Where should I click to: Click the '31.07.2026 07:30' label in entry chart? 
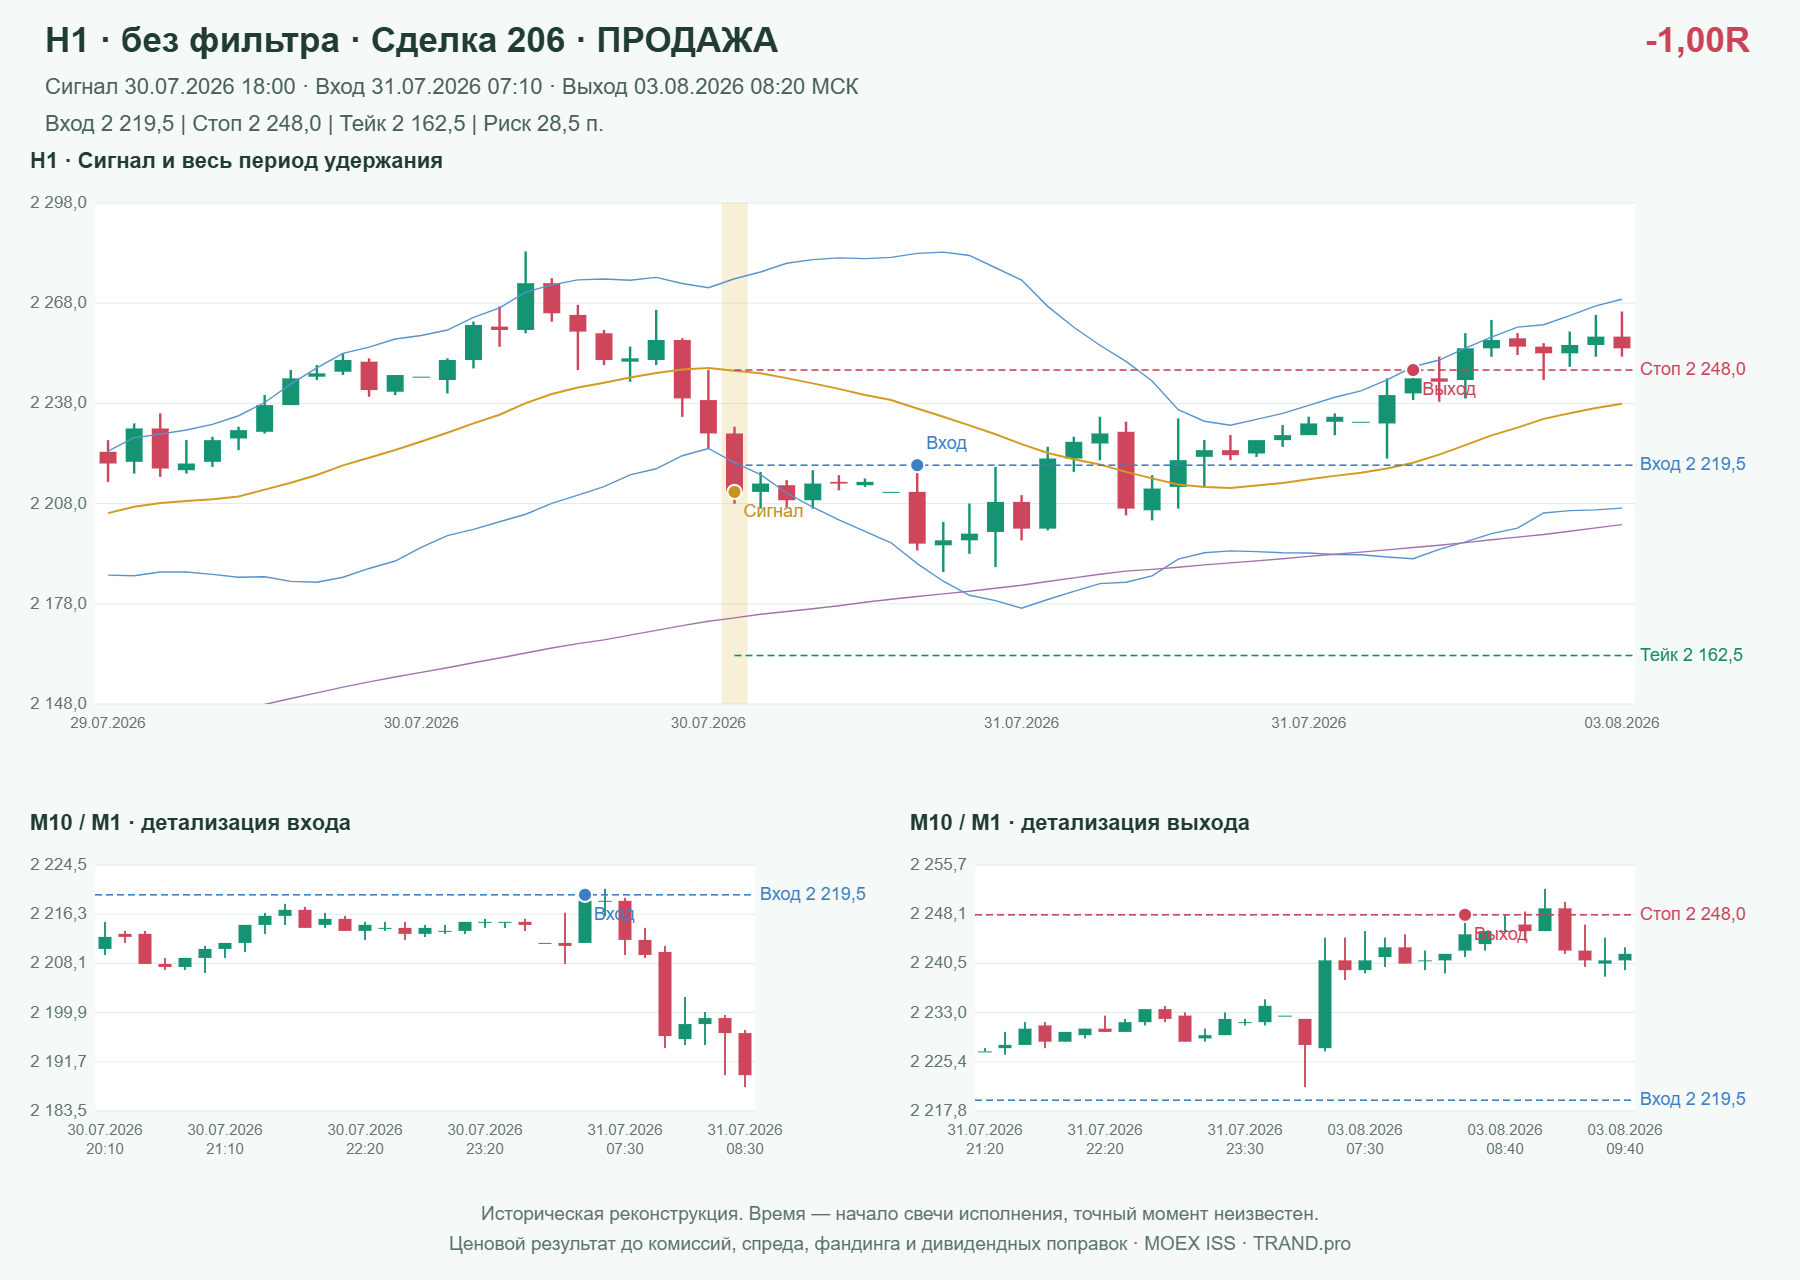tap(625, 1139)
